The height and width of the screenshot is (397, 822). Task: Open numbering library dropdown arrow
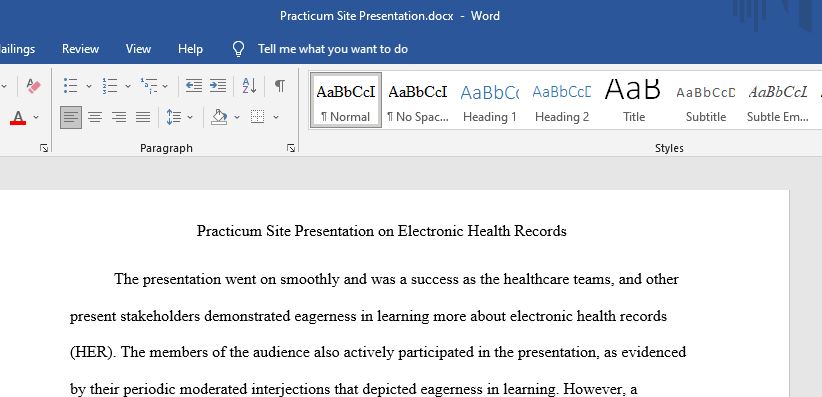(x=127, y=86)
